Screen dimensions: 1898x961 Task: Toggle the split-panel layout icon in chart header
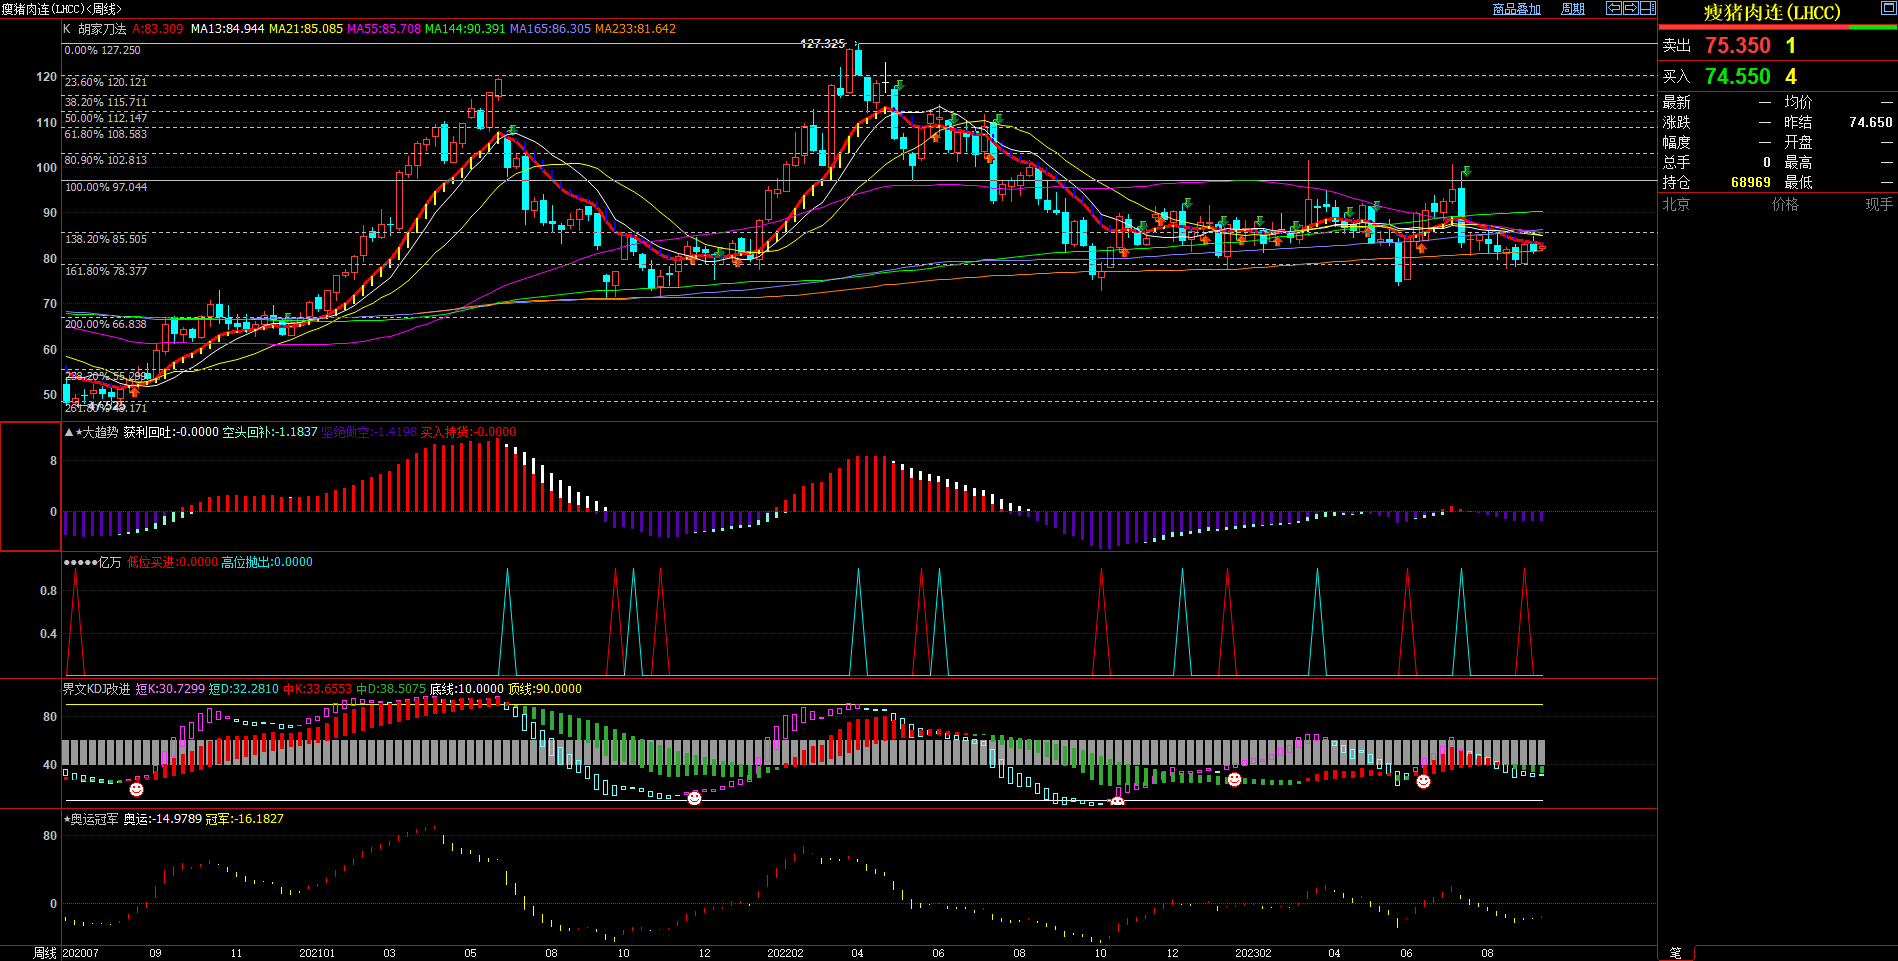coord(1648,8)
